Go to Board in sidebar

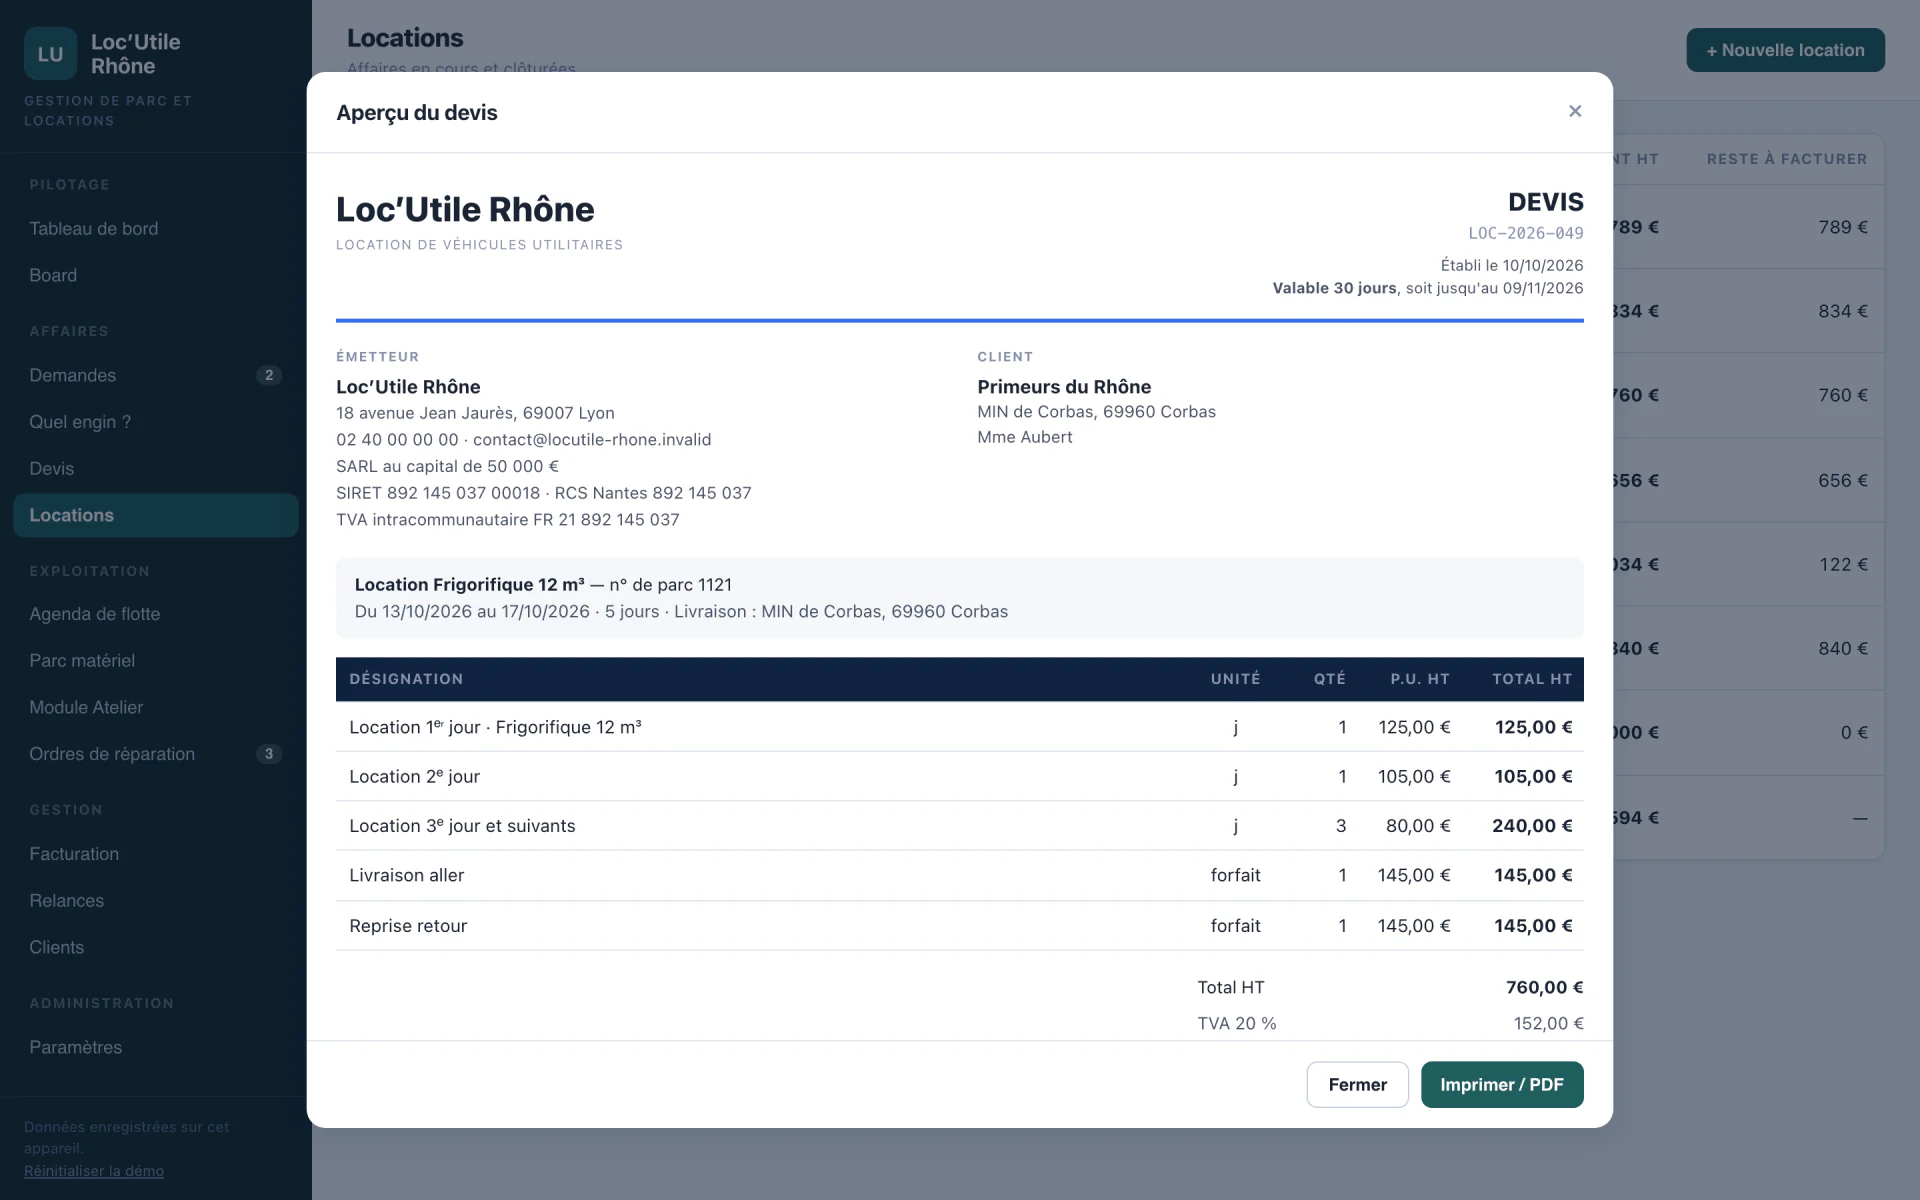tap(155, 275)
